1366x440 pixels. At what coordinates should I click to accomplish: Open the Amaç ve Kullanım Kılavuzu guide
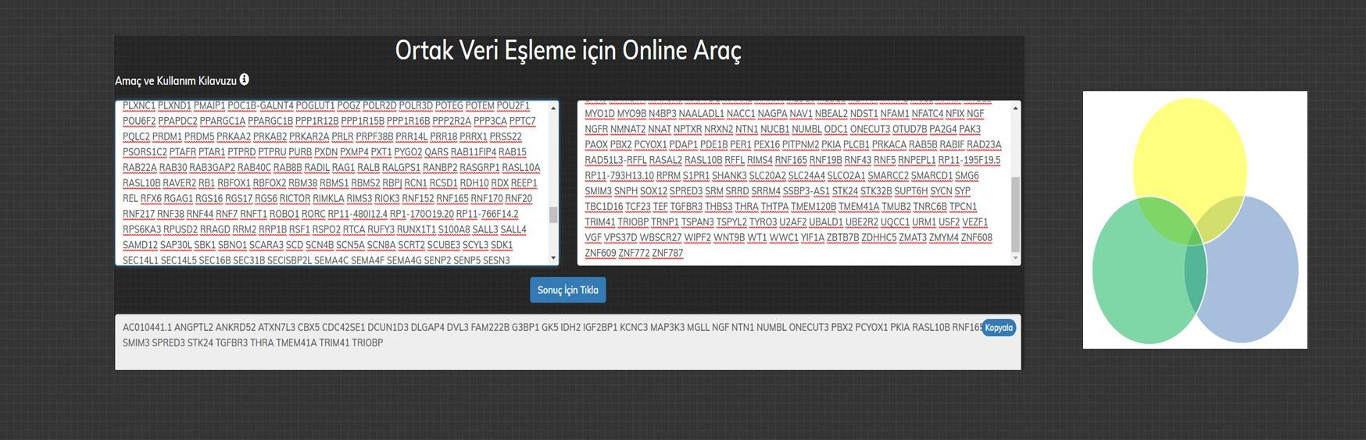point(175,80)
